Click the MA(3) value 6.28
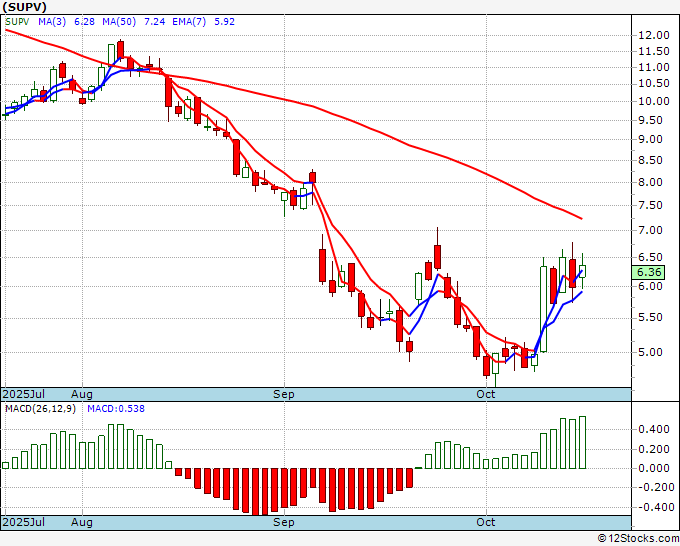Viewport: 680px width, 546px height. [x=84, y=22]
